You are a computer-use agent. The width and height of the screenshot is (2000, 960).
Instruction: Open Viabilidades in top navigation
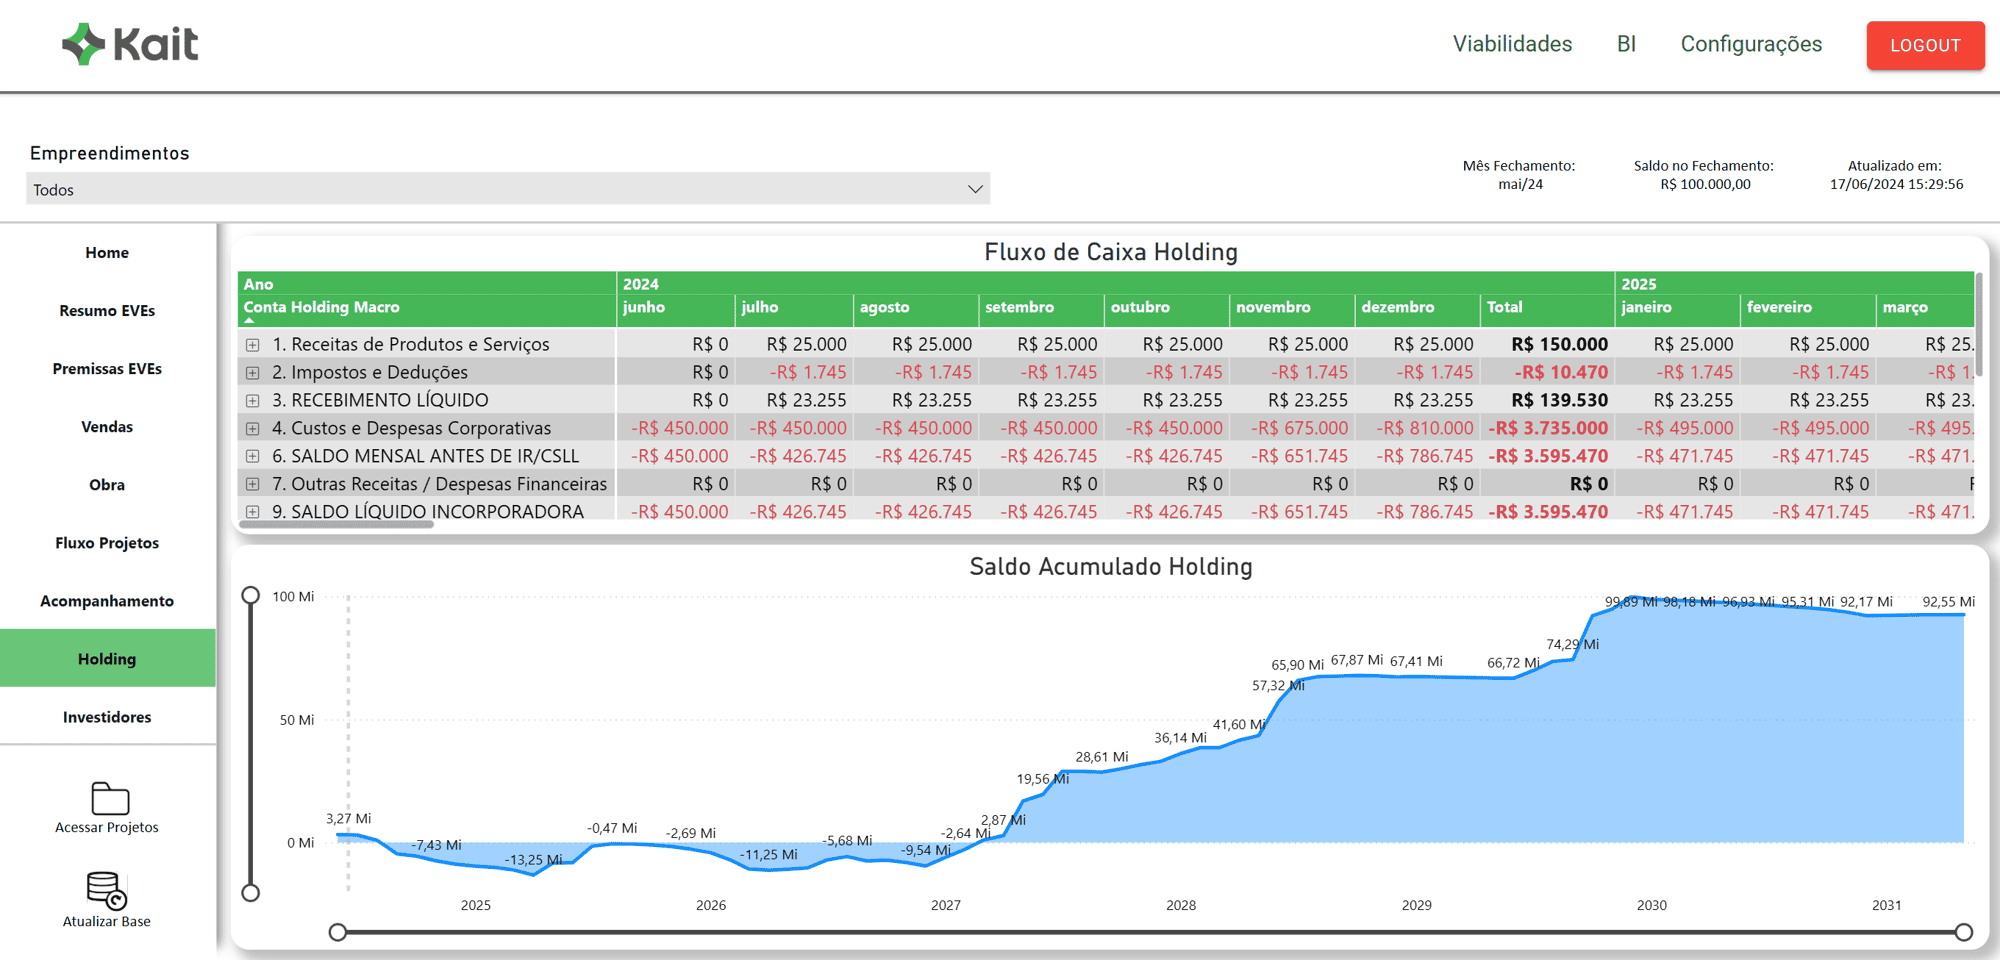[1512, 44]
